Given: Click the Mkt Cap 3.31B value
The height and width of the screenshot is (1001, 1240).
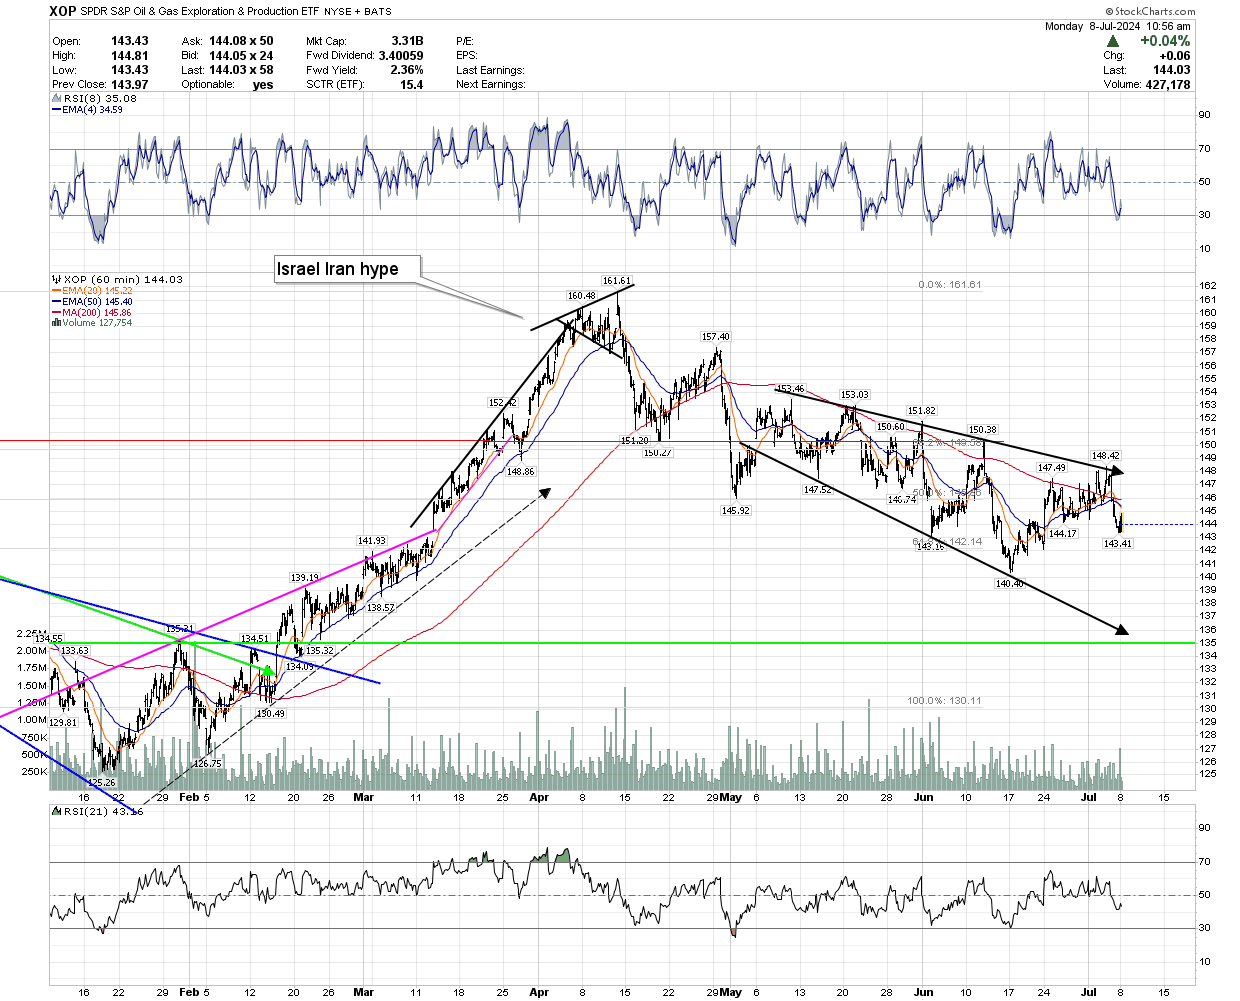Looking at the screenshot, I should point(407,41).
